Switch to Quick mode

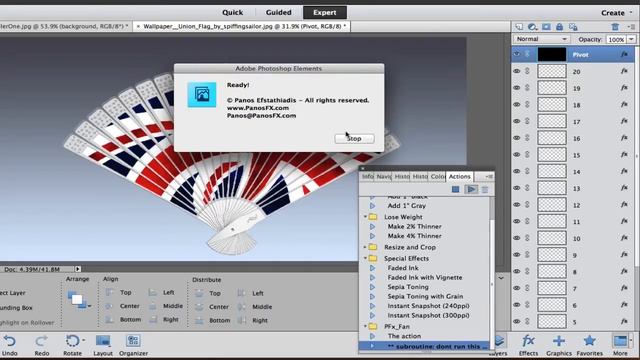pyautogui.click(x=233, y=12)
